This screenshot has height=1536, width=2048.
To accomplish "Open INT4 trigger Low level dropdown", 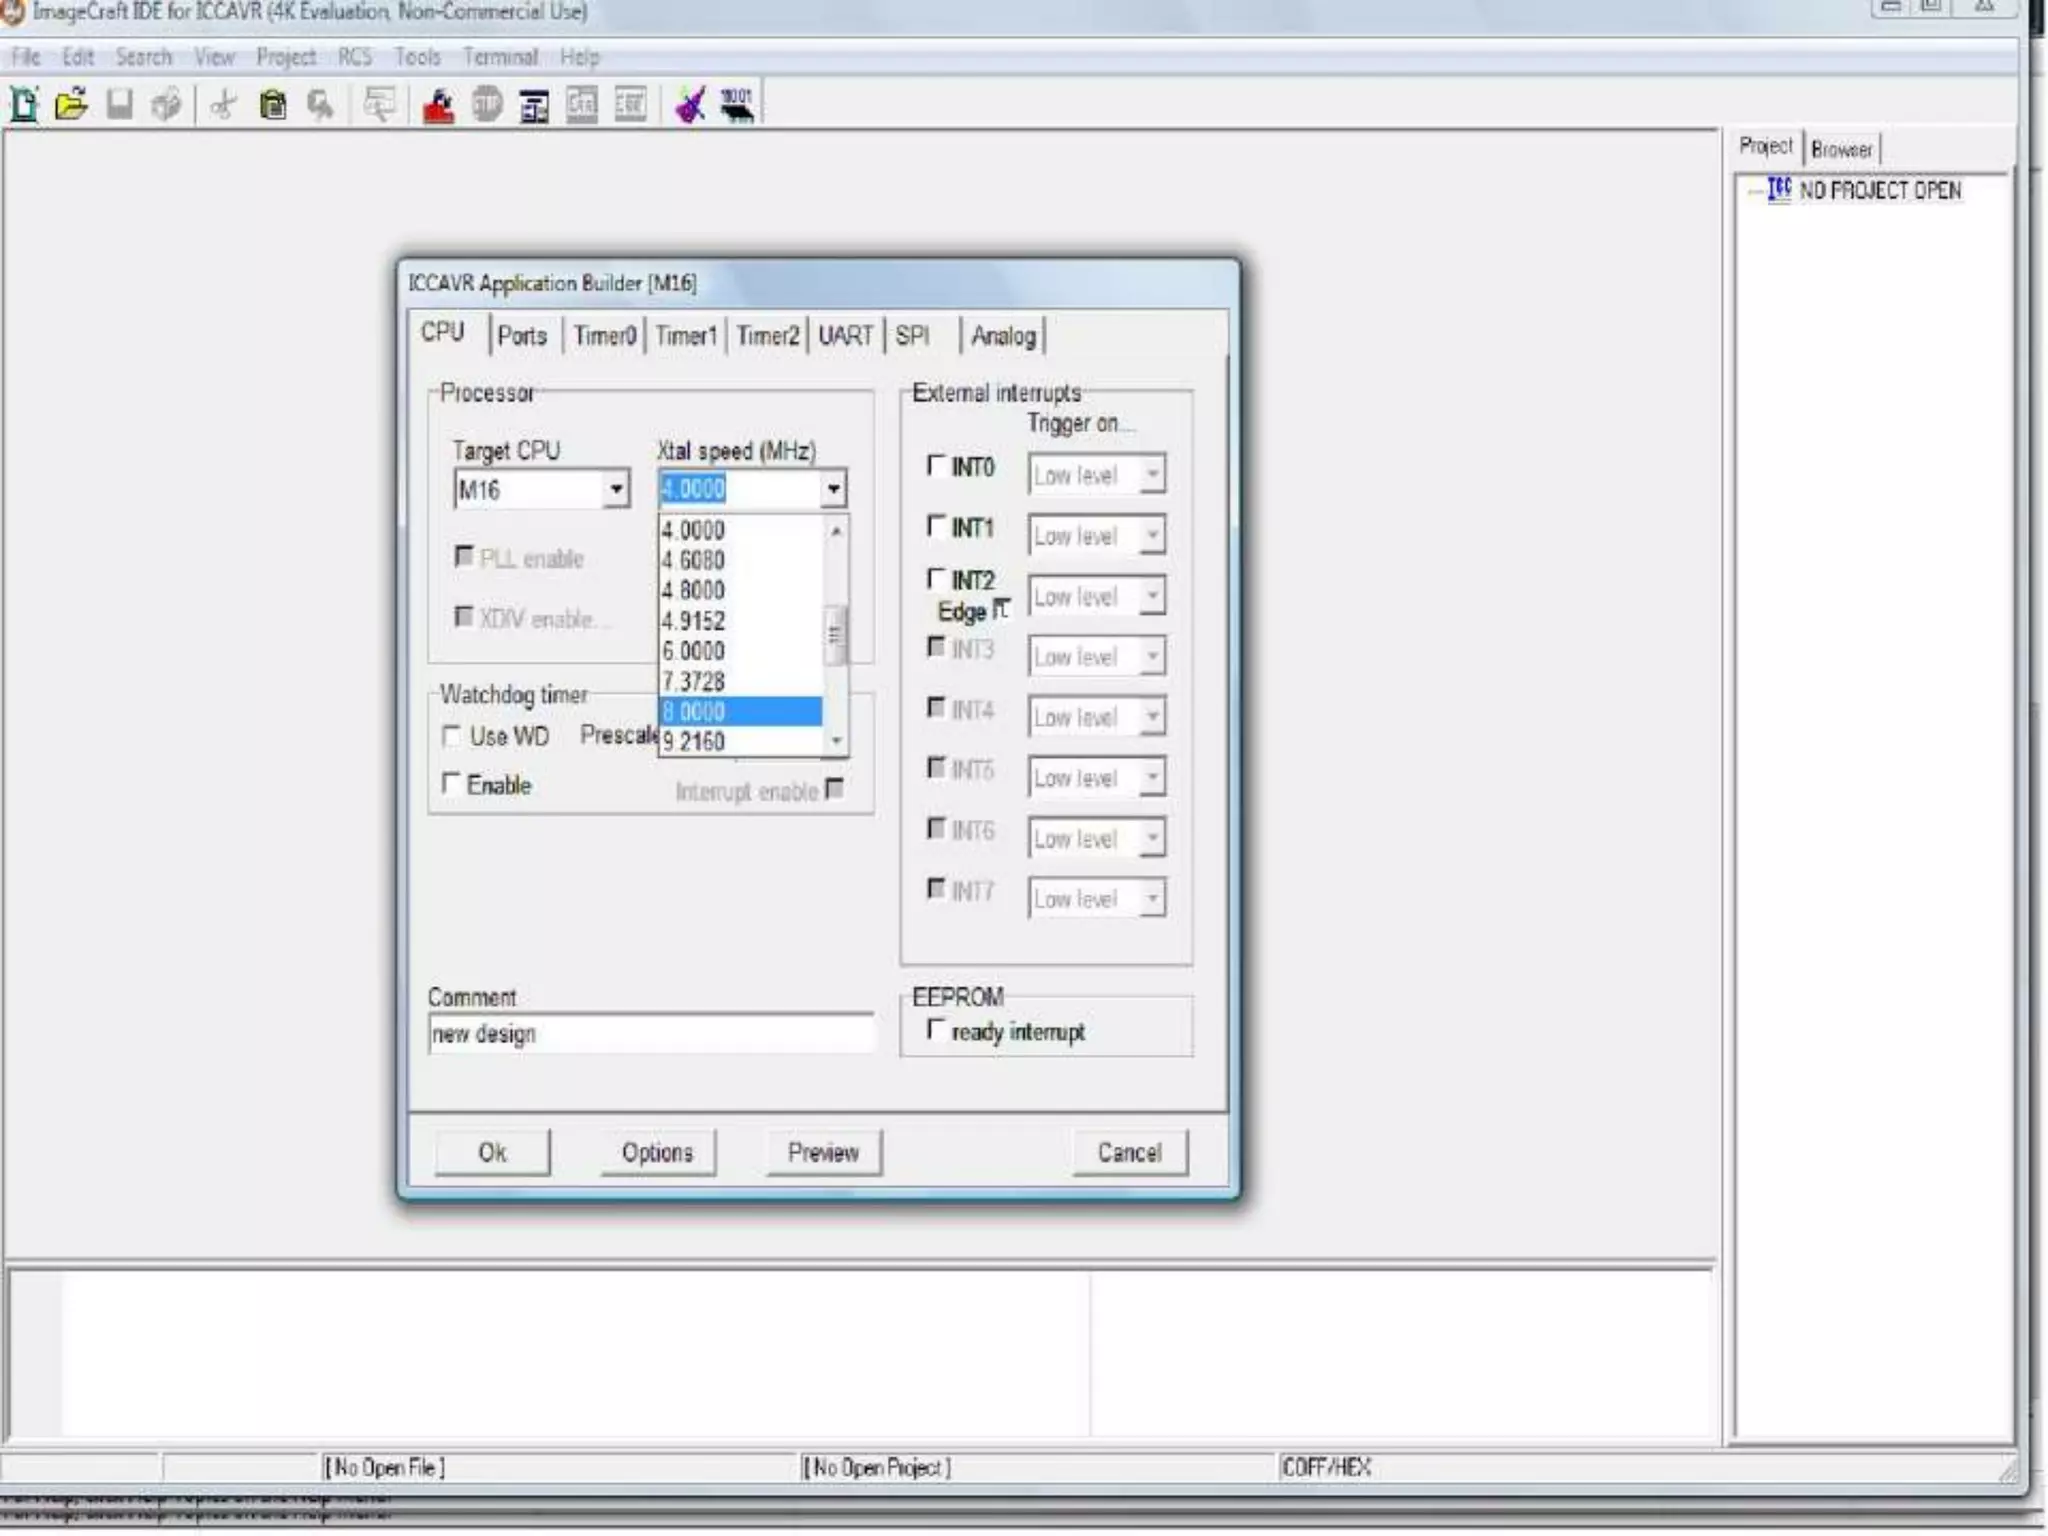I will pyautogui.click(x=1152, y=717).
